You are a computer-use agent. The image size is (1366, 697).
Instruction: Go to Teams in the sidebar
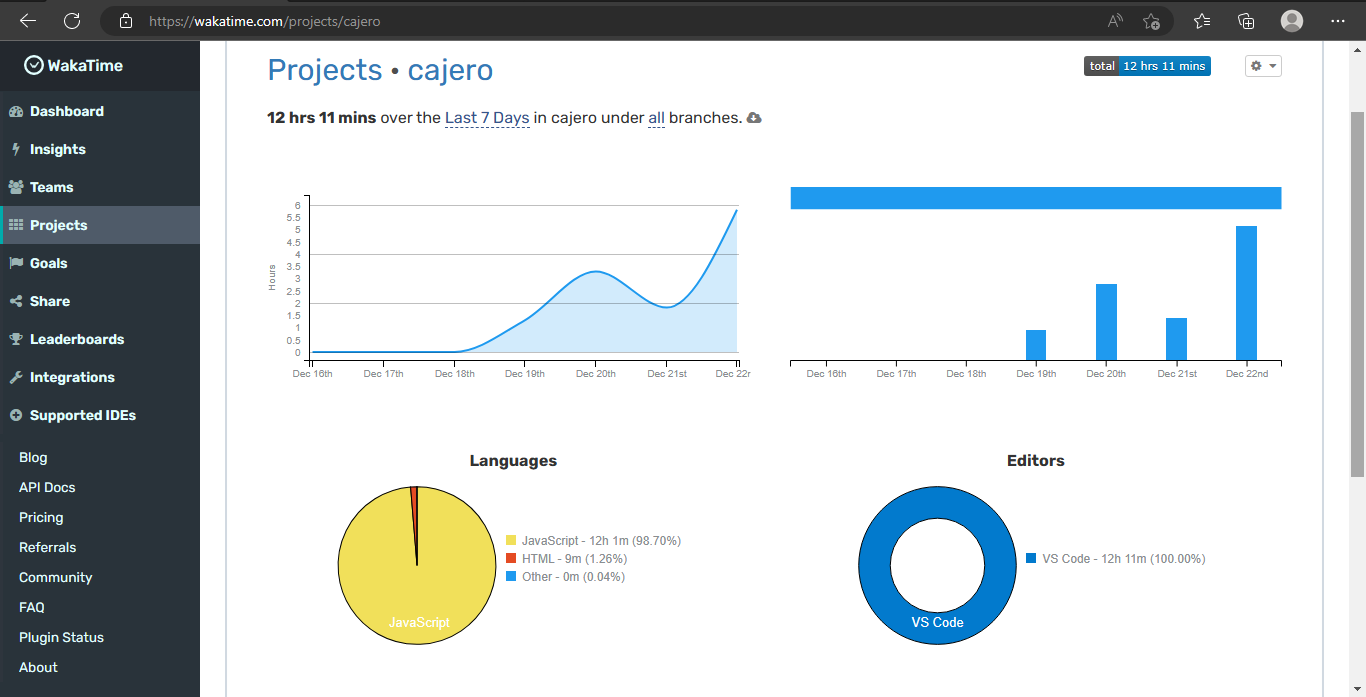[100, 187]
